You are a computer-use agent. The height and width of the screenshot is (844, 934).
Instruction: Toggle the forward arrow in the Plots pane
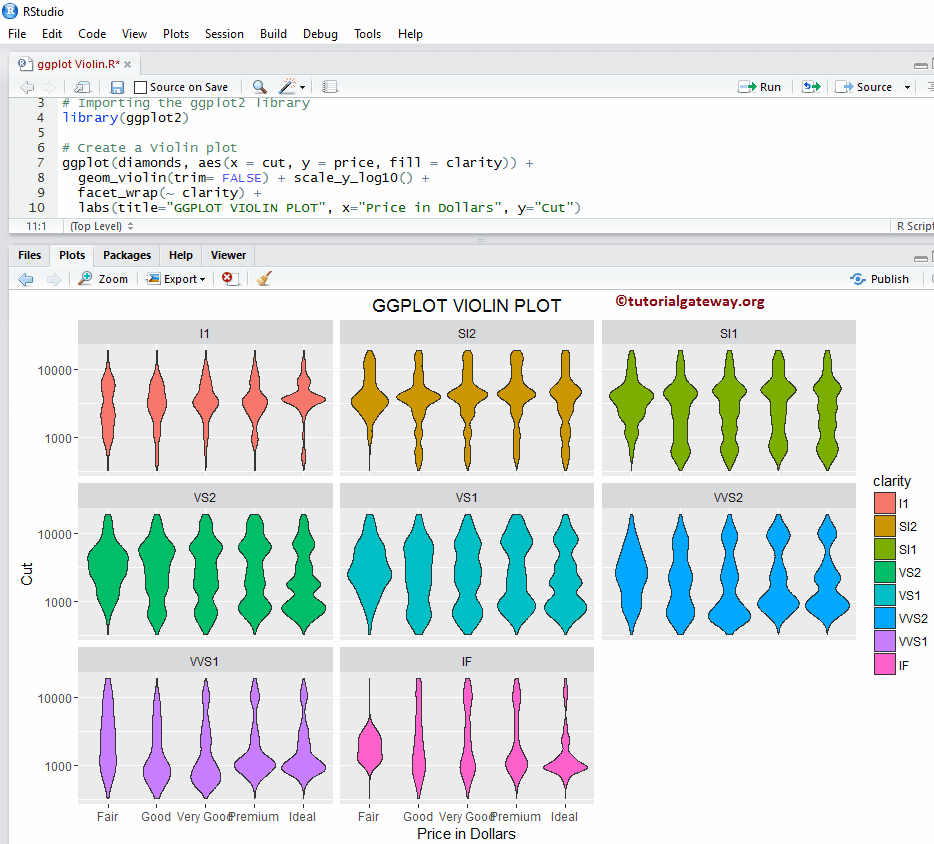pos(52,278)
